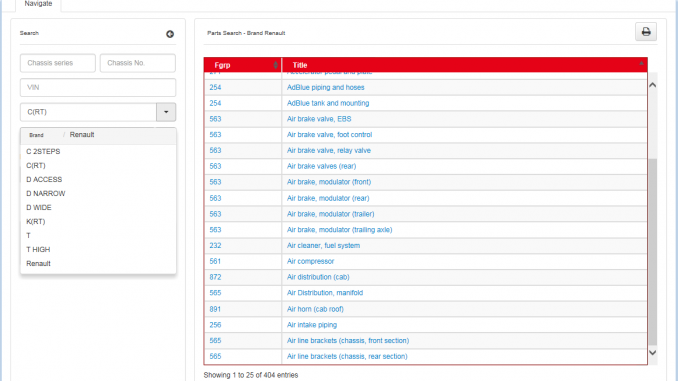
Task: Open the Navigate tab
Action: [38, 4]
